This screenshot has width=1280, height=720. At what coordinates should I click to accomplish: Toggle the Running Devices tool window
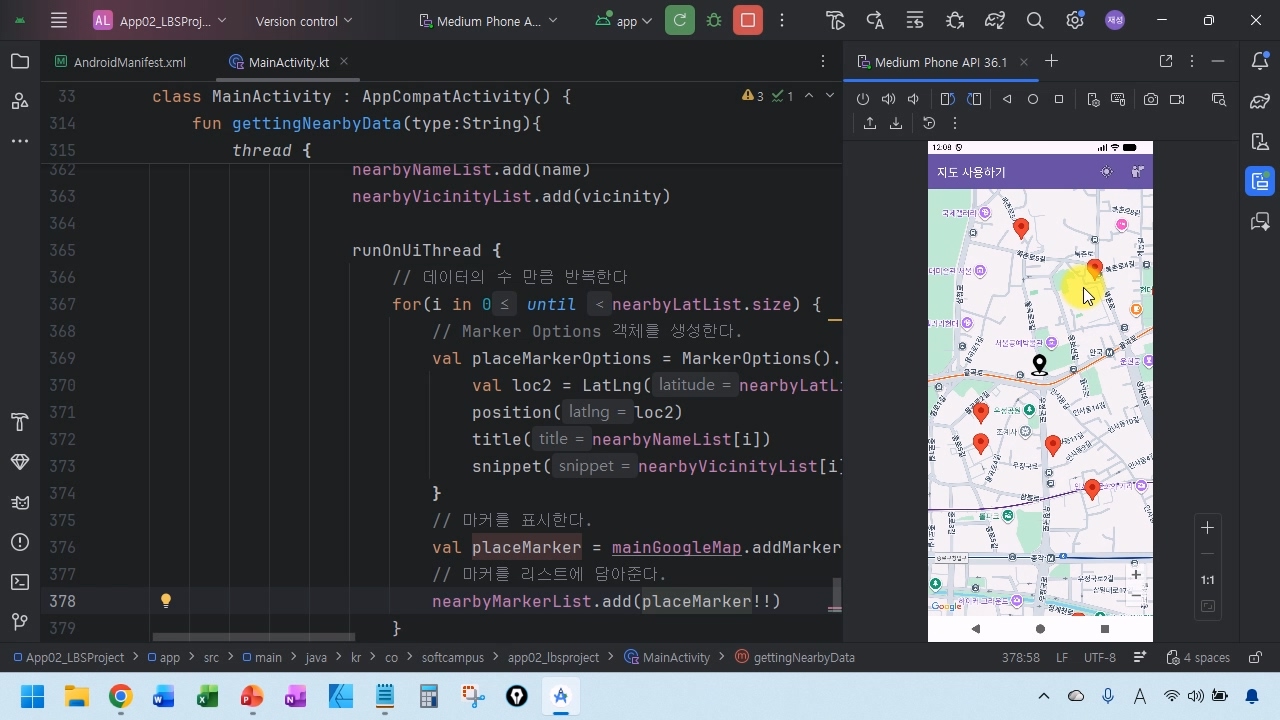[1259, 181]
